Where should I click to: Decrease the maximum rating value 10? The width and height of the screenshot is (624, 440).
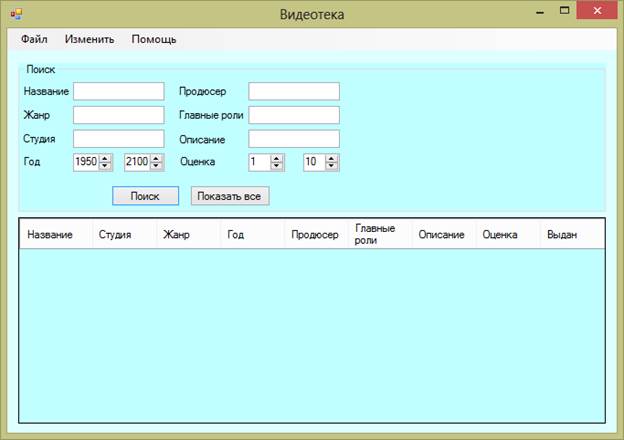point(332,166)
